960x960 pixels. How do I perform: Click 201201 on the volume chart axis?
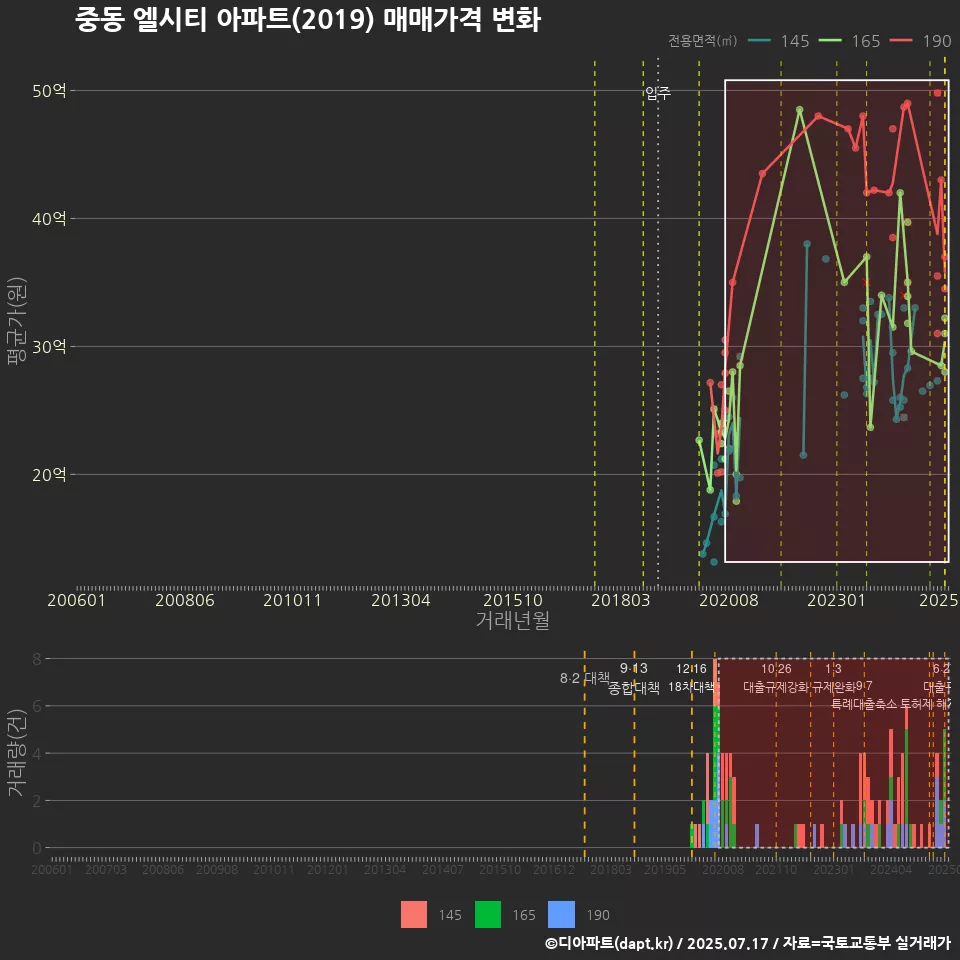[x=328, y=869]
